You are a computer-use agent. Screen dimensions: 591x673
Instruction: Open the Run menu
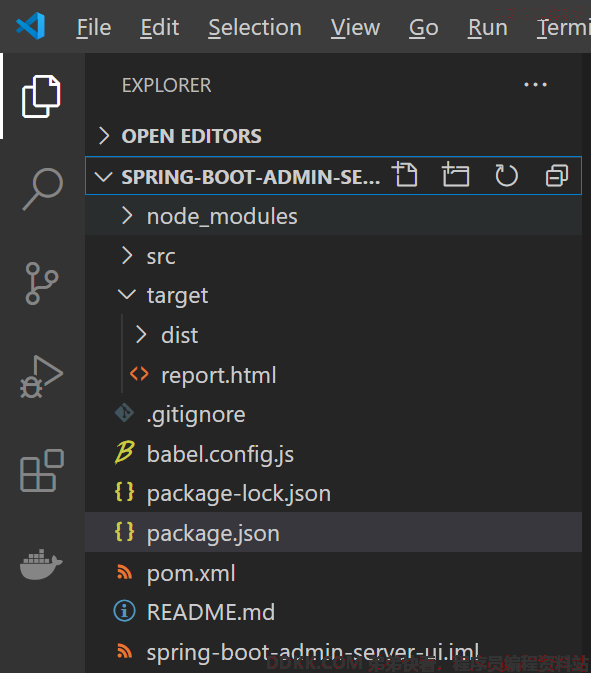tap(488, 27)
